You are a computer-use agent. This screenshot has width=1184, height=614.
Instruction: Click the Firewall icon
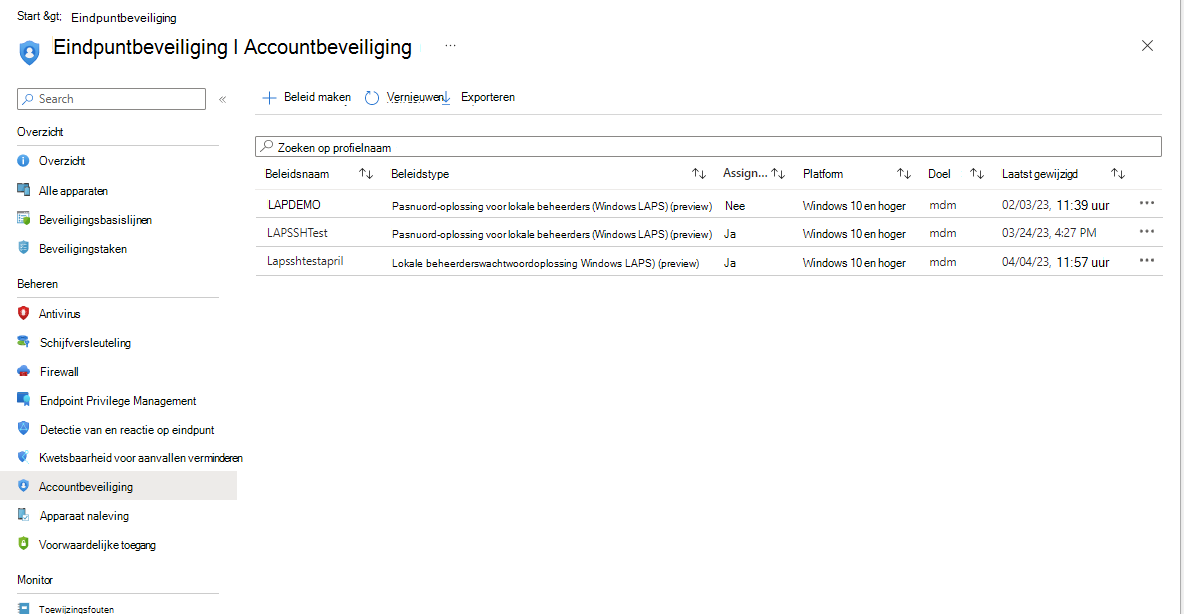click(23, 371)
